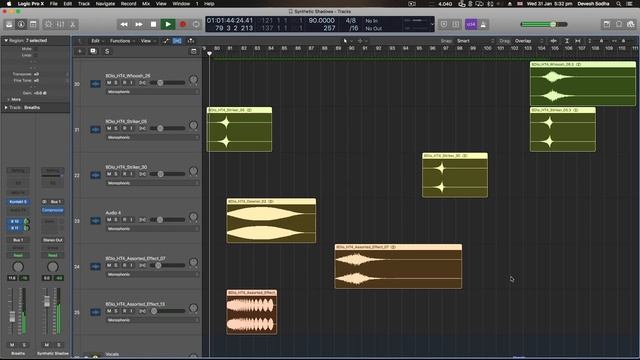Click the Rewind transport button
This screenshot has height=360, width=640.
(x=124, y=24)
